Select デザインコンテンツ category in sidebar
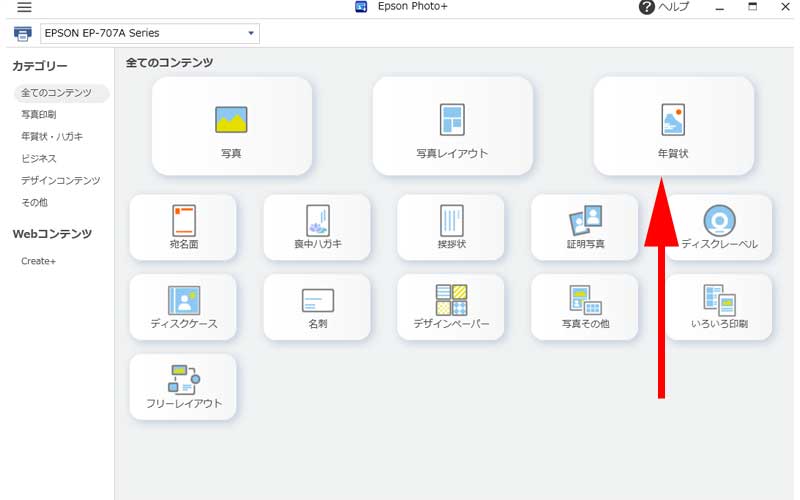The width and height of the screenshot is (800, 500). pyautogui.click(x=61, y=181)
